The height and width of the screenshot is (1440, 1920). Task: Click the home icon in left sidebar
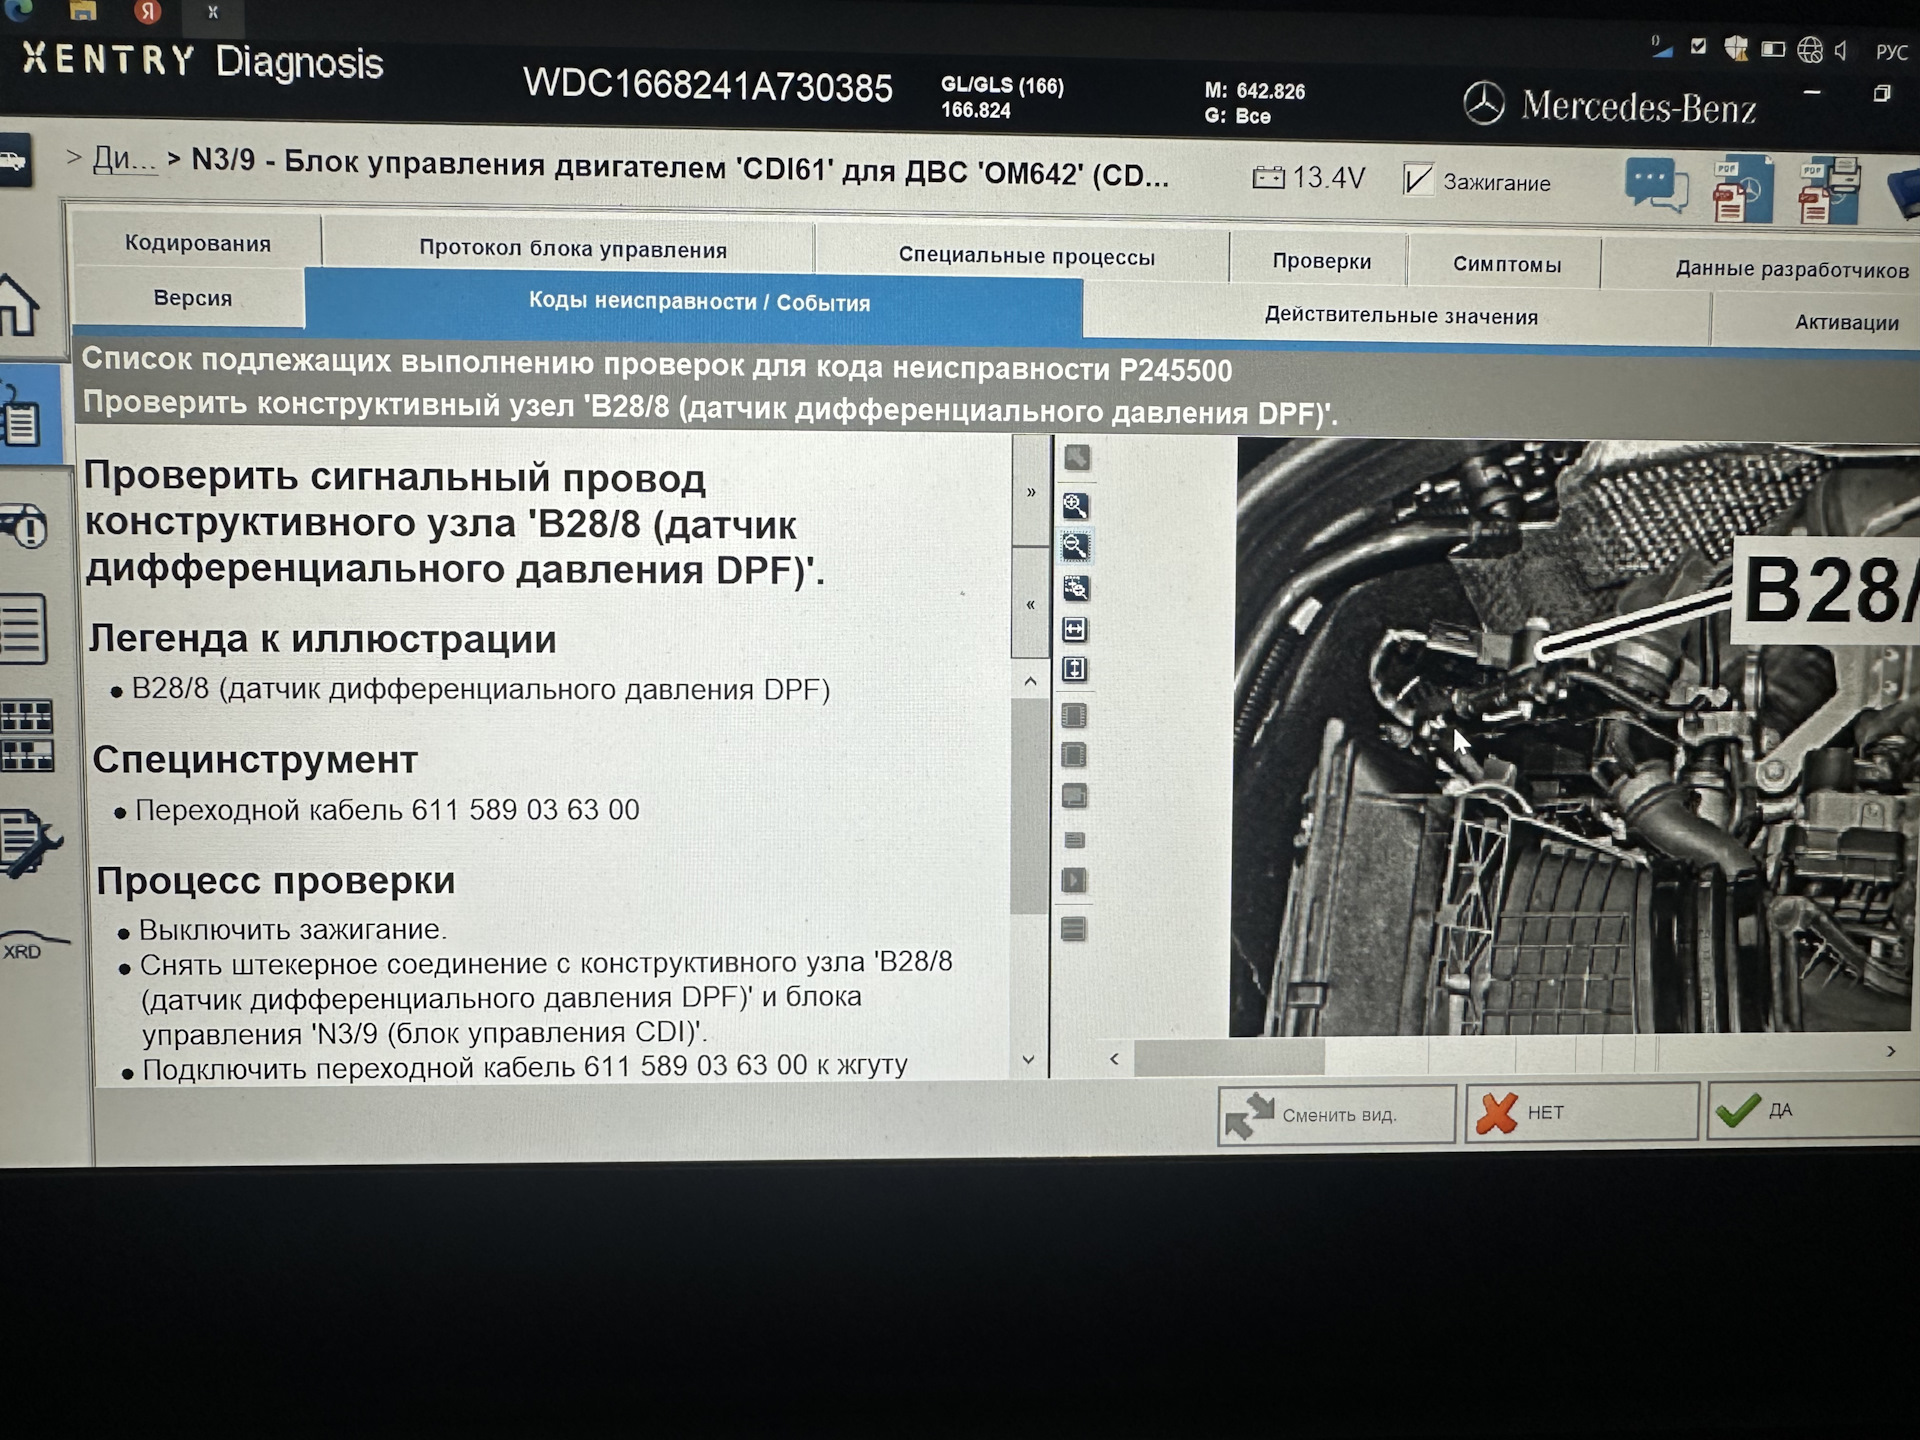pyautogui.click(x=20, y=305)
